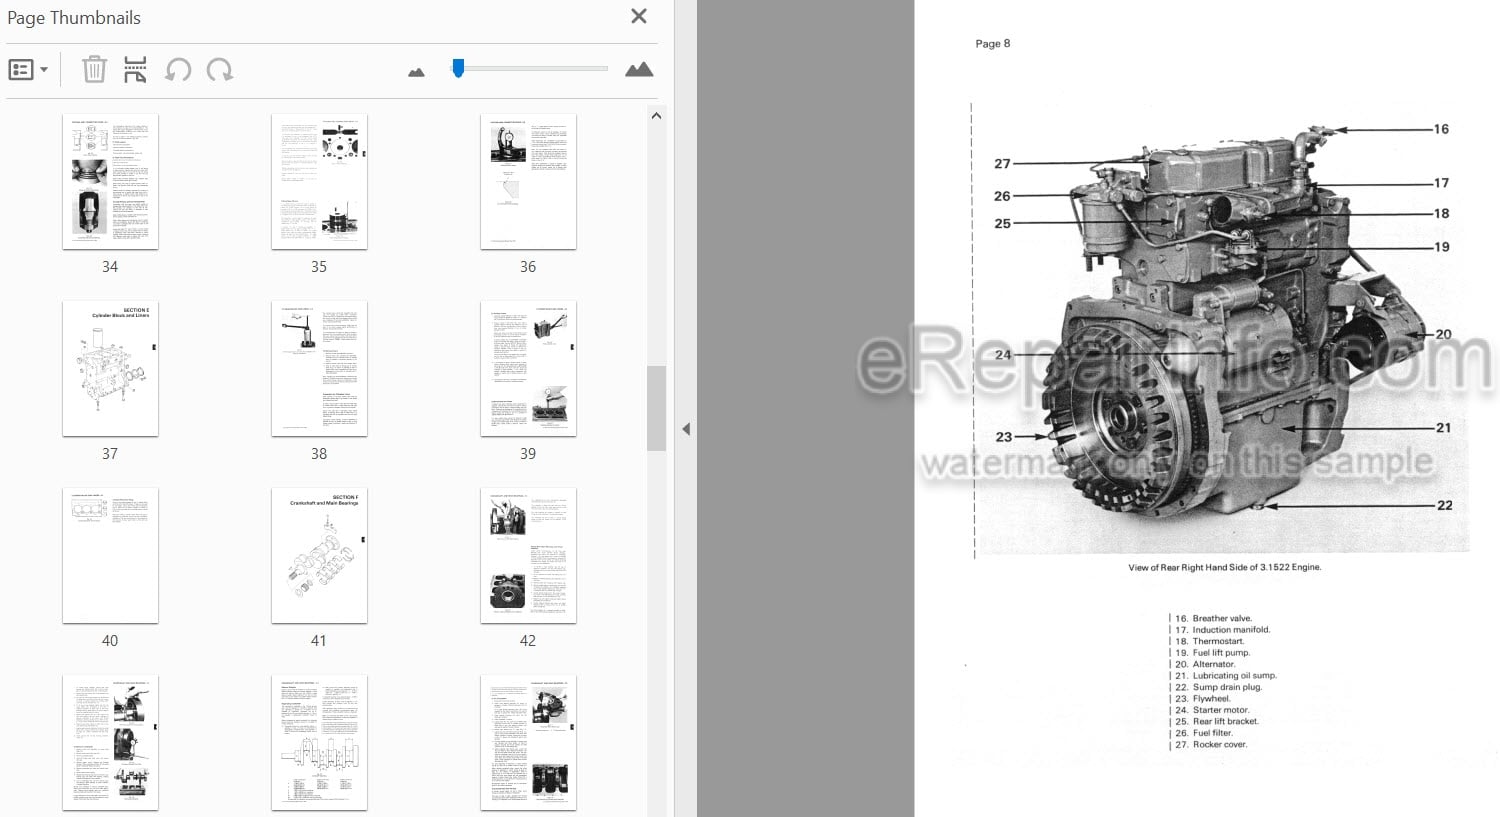Click the thumbnail size slider handle
1500x817 pixels.
pos(458,68)
